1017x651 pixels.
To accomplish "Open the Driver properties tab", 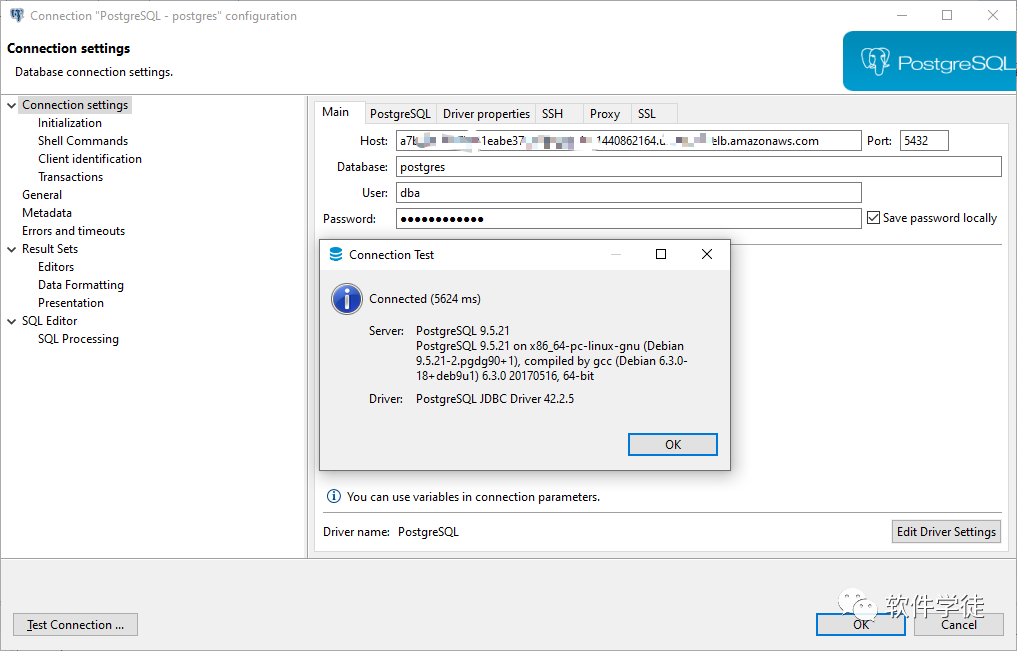I will pos(486,113).
